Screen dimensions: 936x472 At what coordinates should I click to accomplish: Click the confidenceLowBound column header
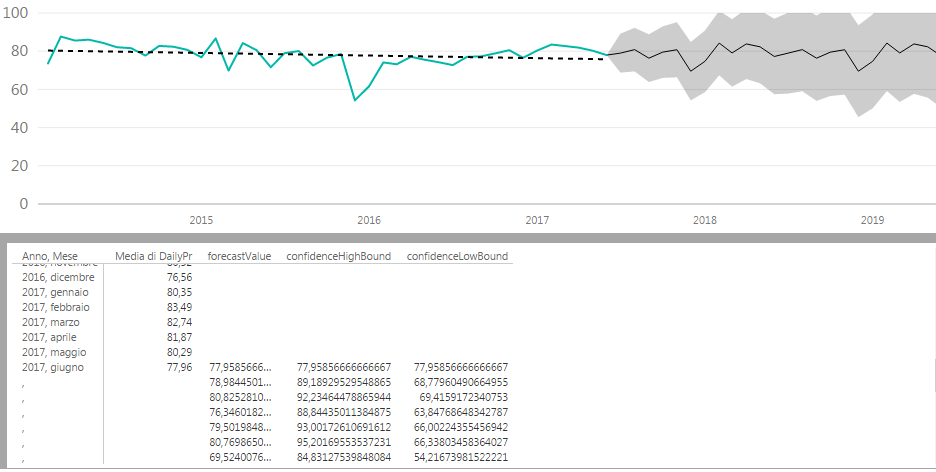pyautogui.click(x=457, y=256)
